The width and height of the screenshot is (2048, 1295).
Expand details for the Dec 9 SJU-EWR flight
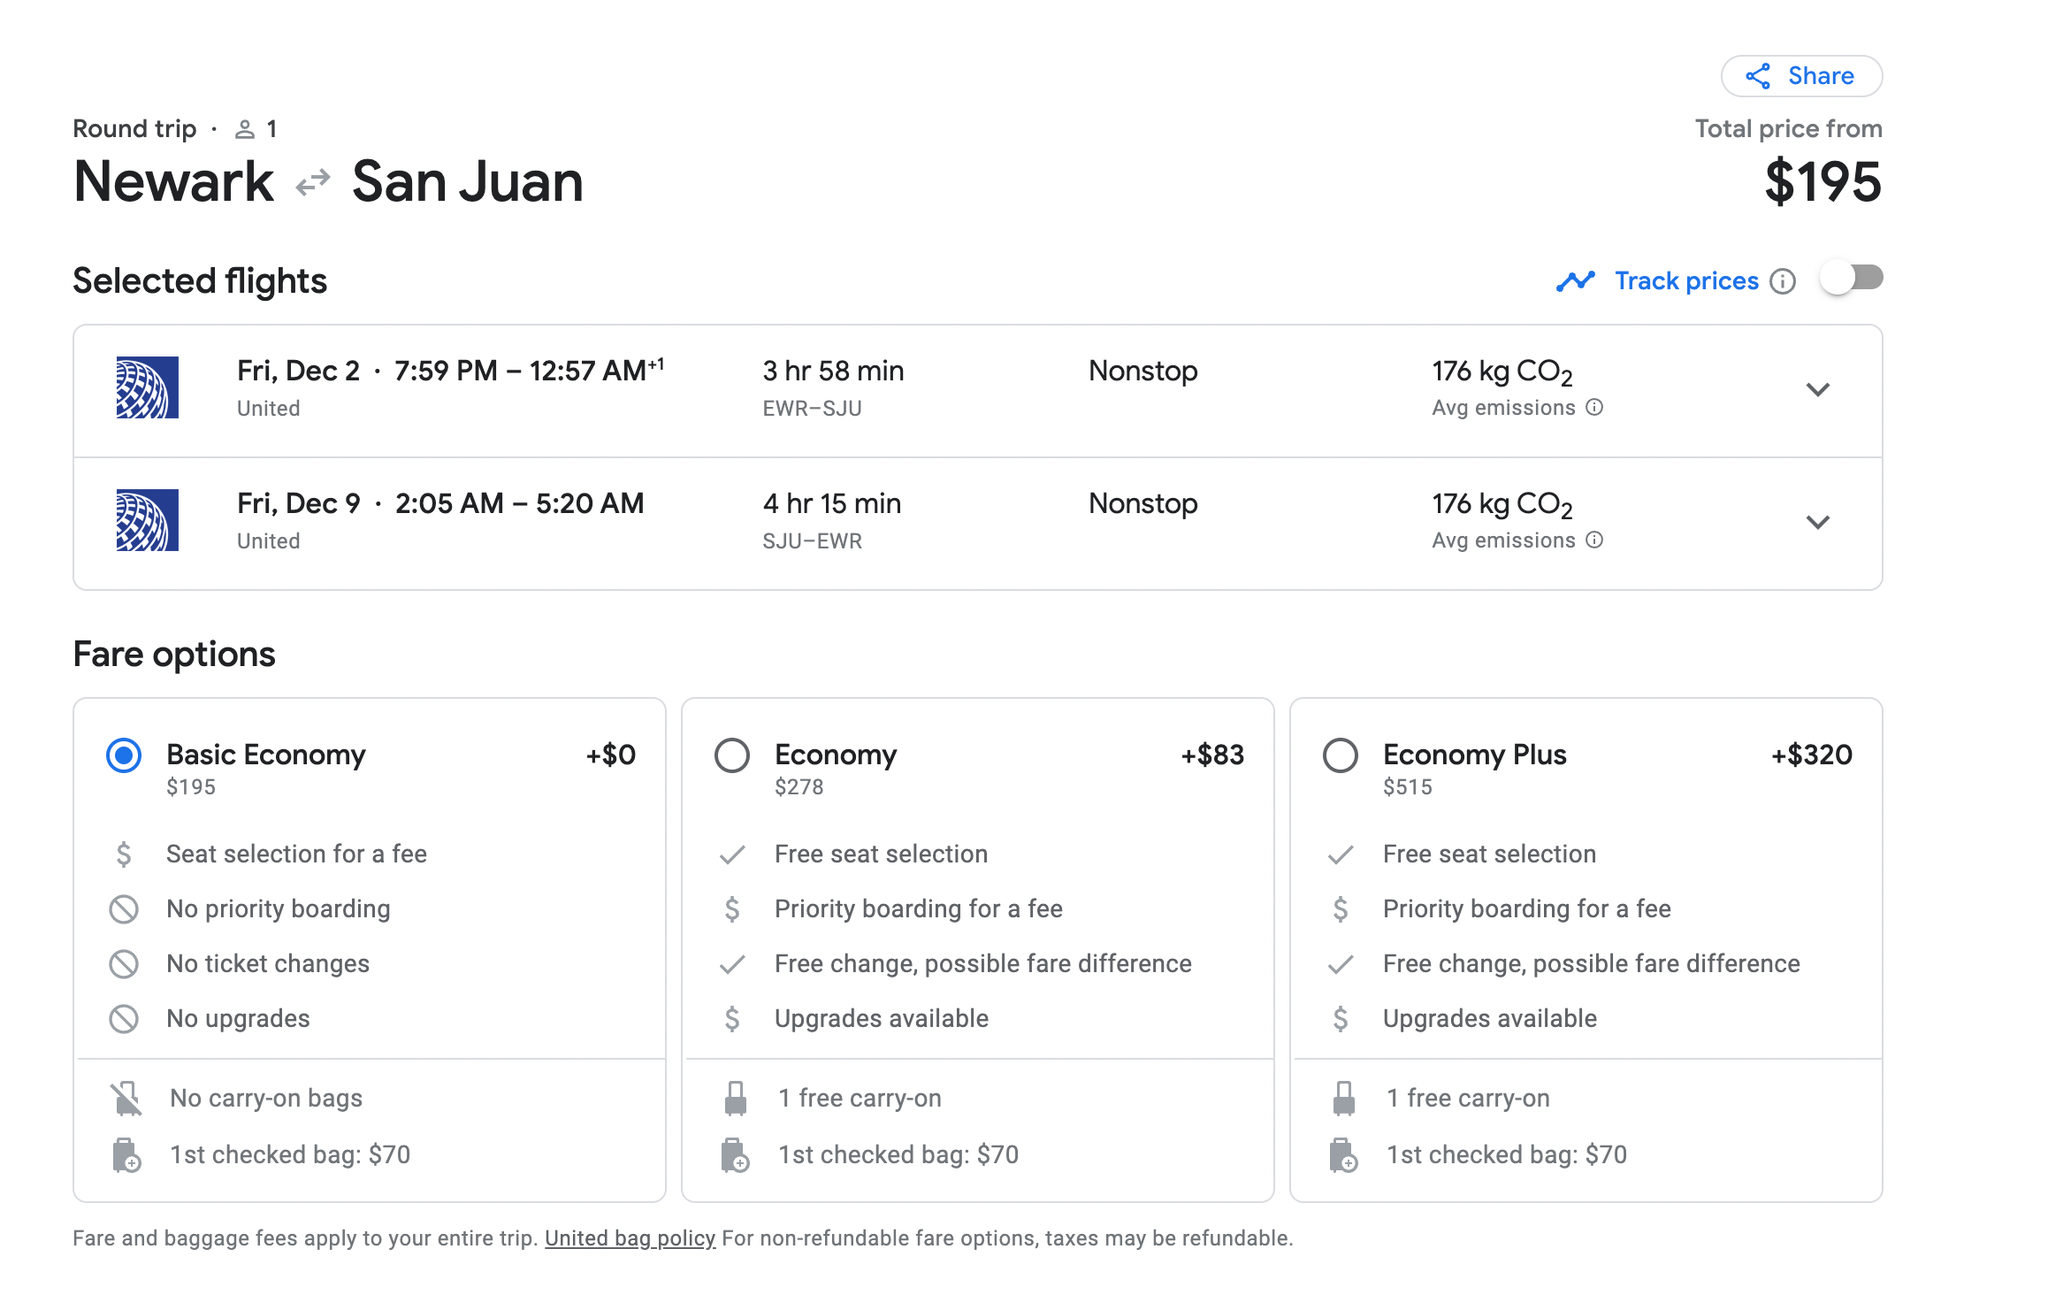pyautogui.click(x=1819, y=522)
